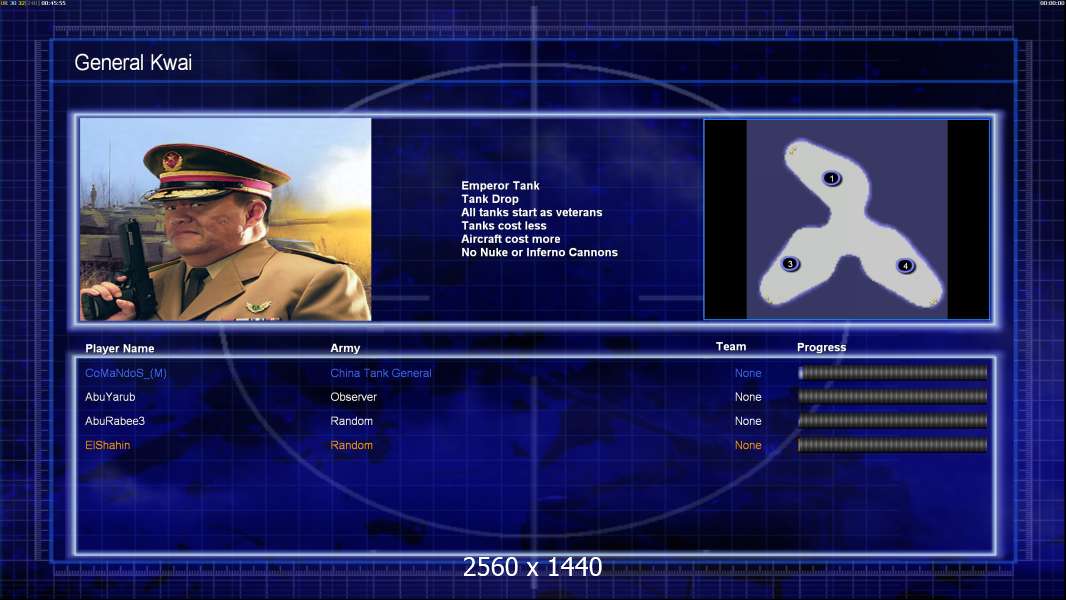Click China Tank General army entry

click(381, 373)
